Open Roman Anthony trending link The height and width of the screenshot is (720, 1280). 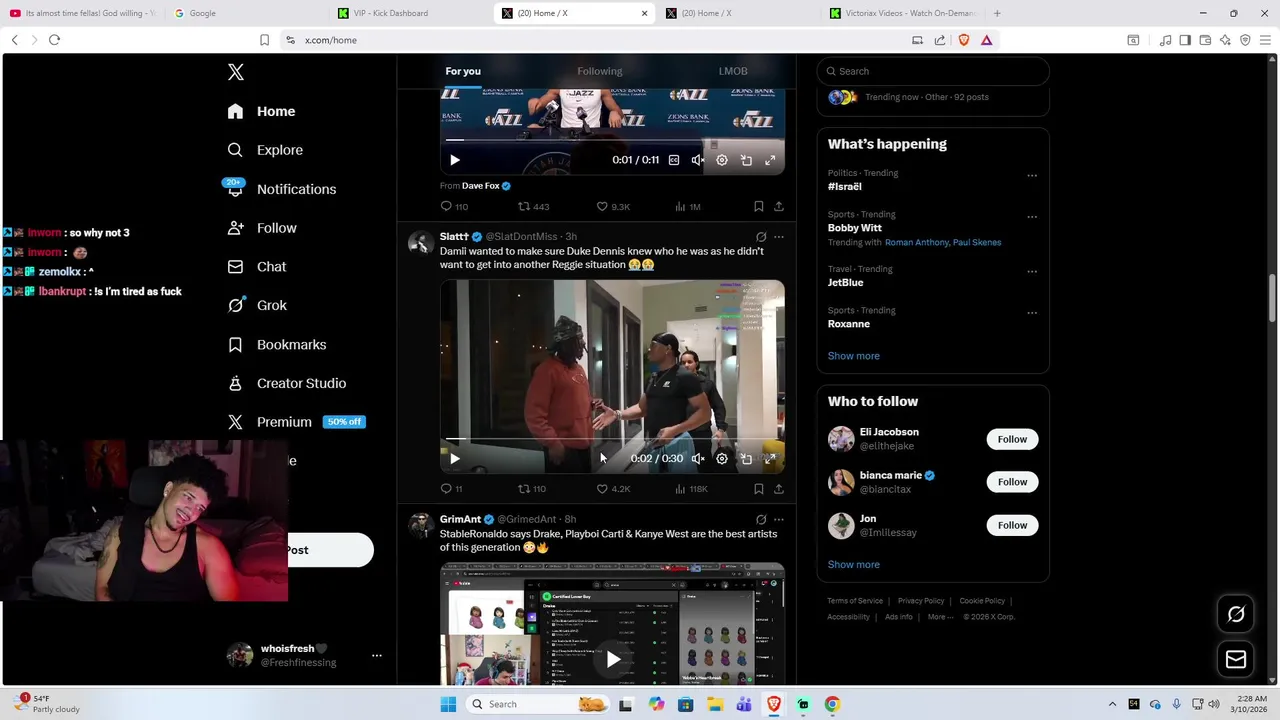click(915, 242)
